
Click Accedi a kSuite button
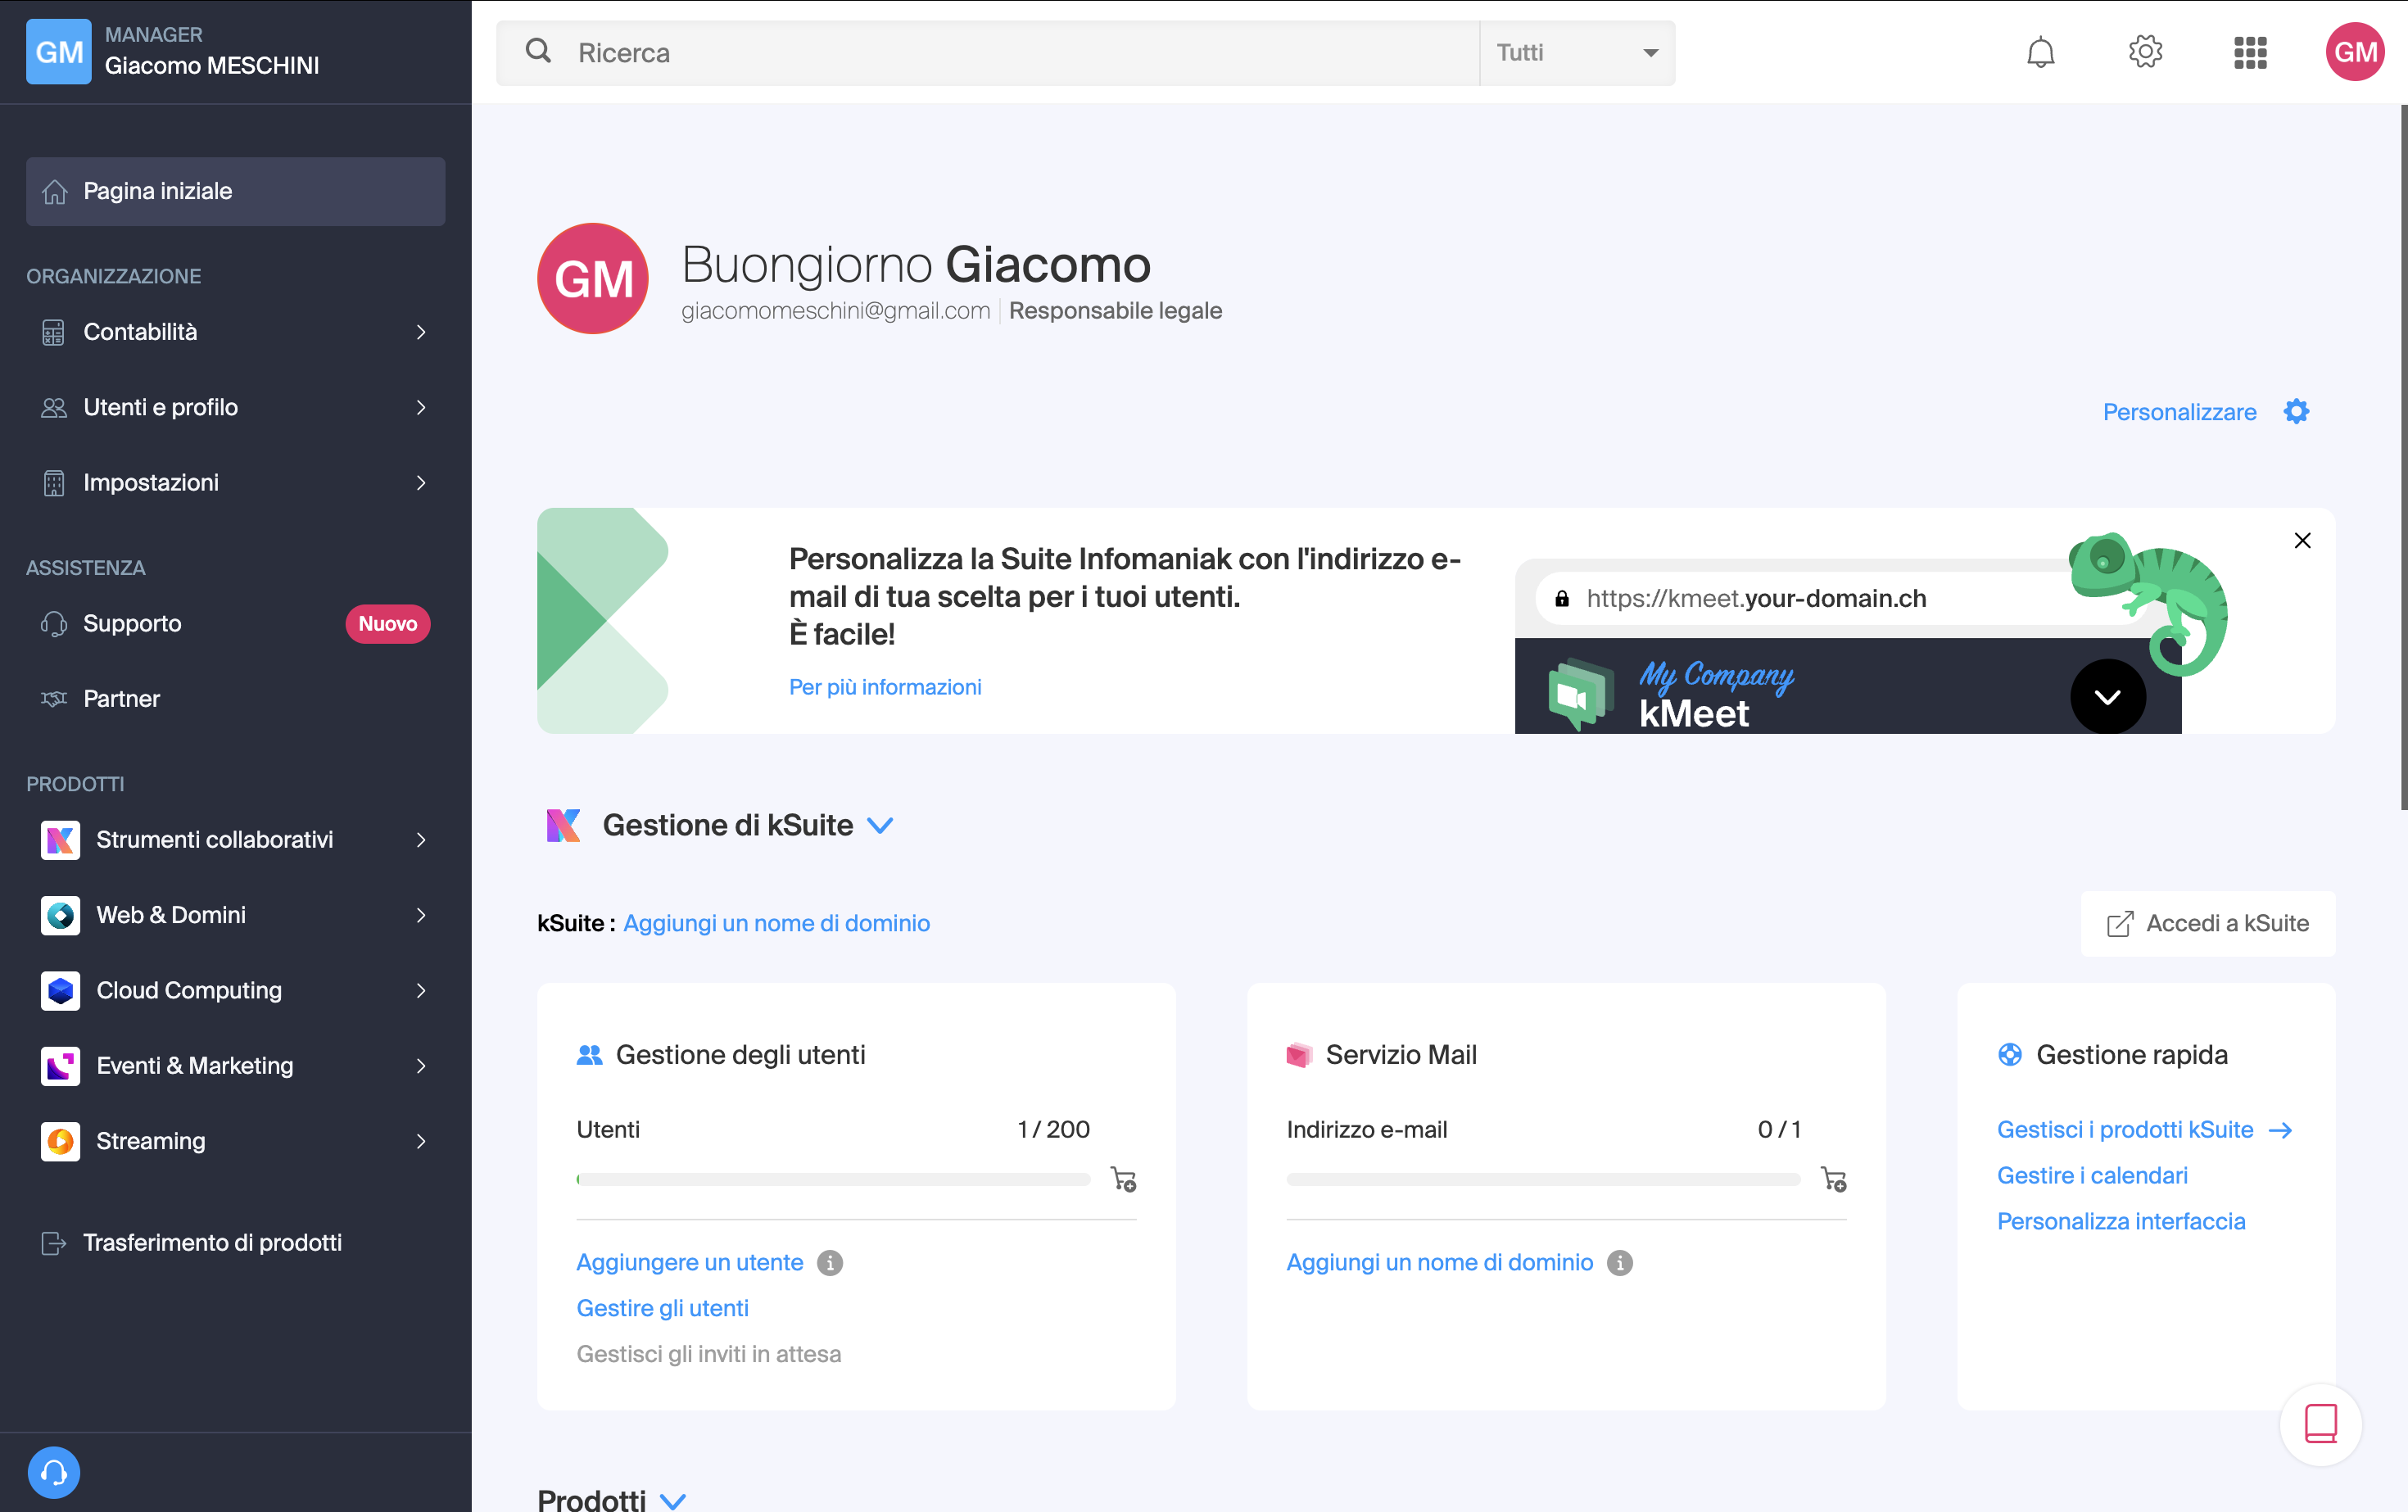pyautogui.click(x=2208, y=924)
